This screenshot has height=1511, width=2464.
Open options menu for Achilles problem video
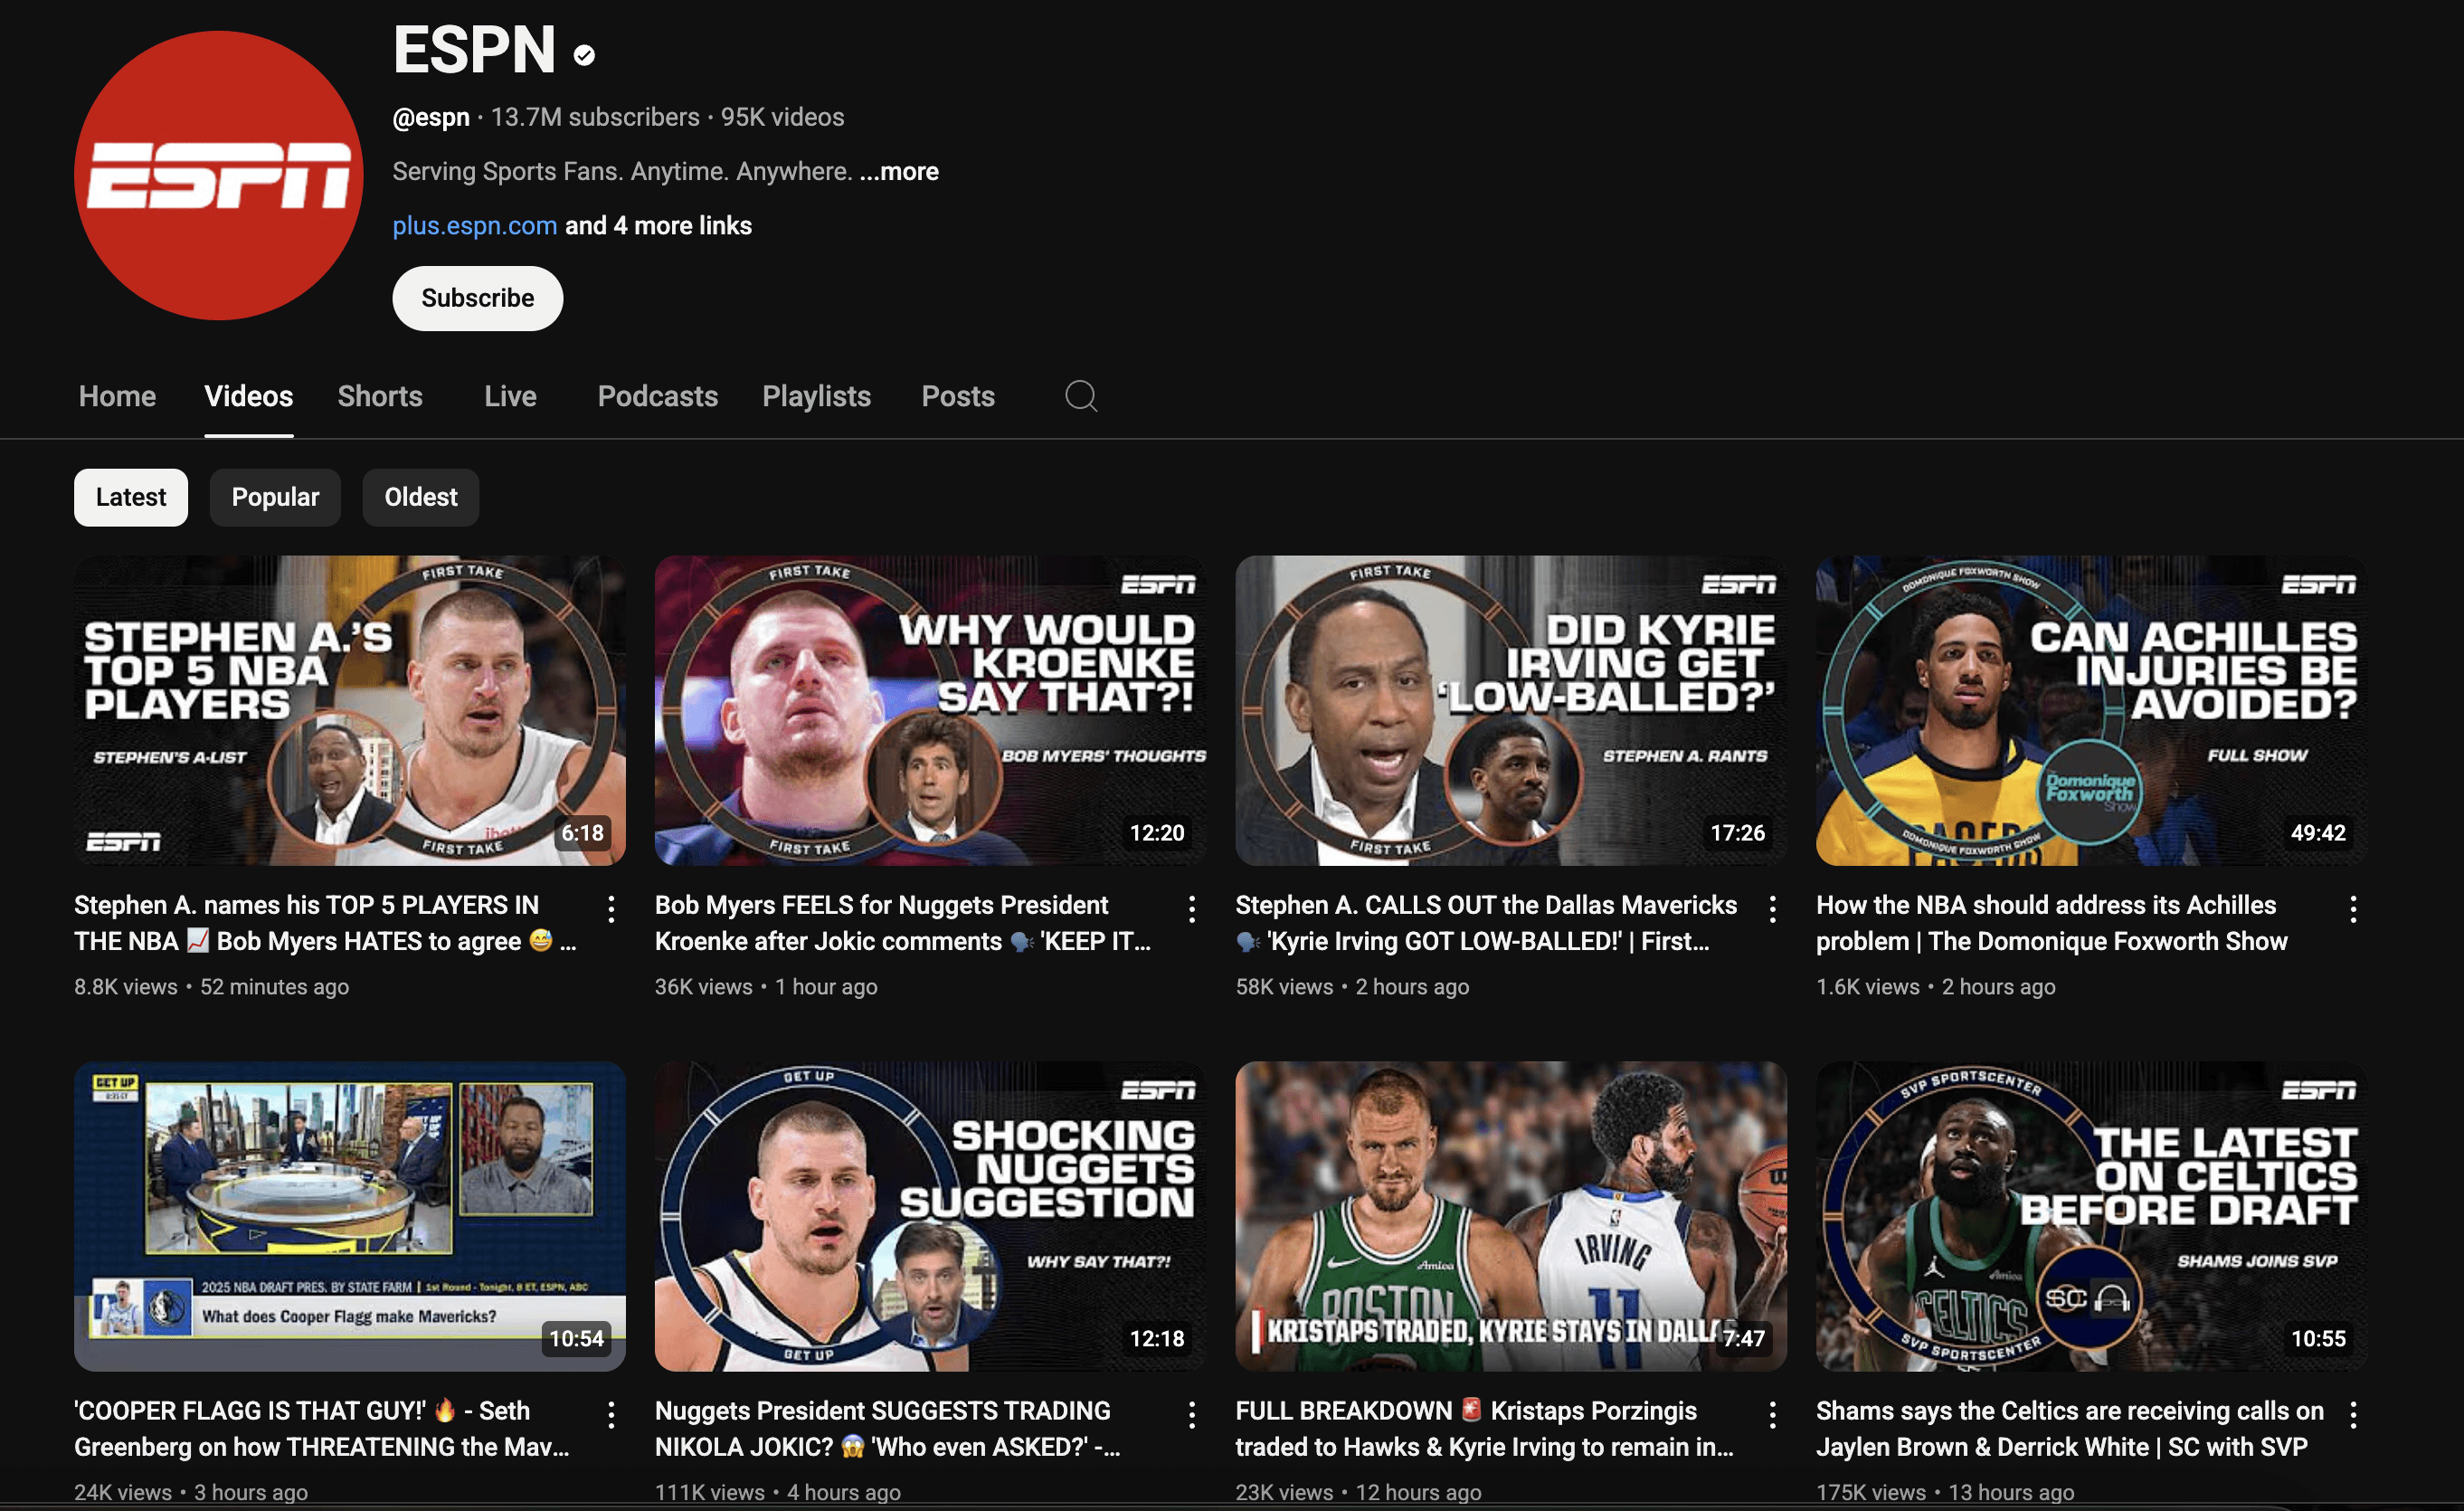click(2353, 909)
